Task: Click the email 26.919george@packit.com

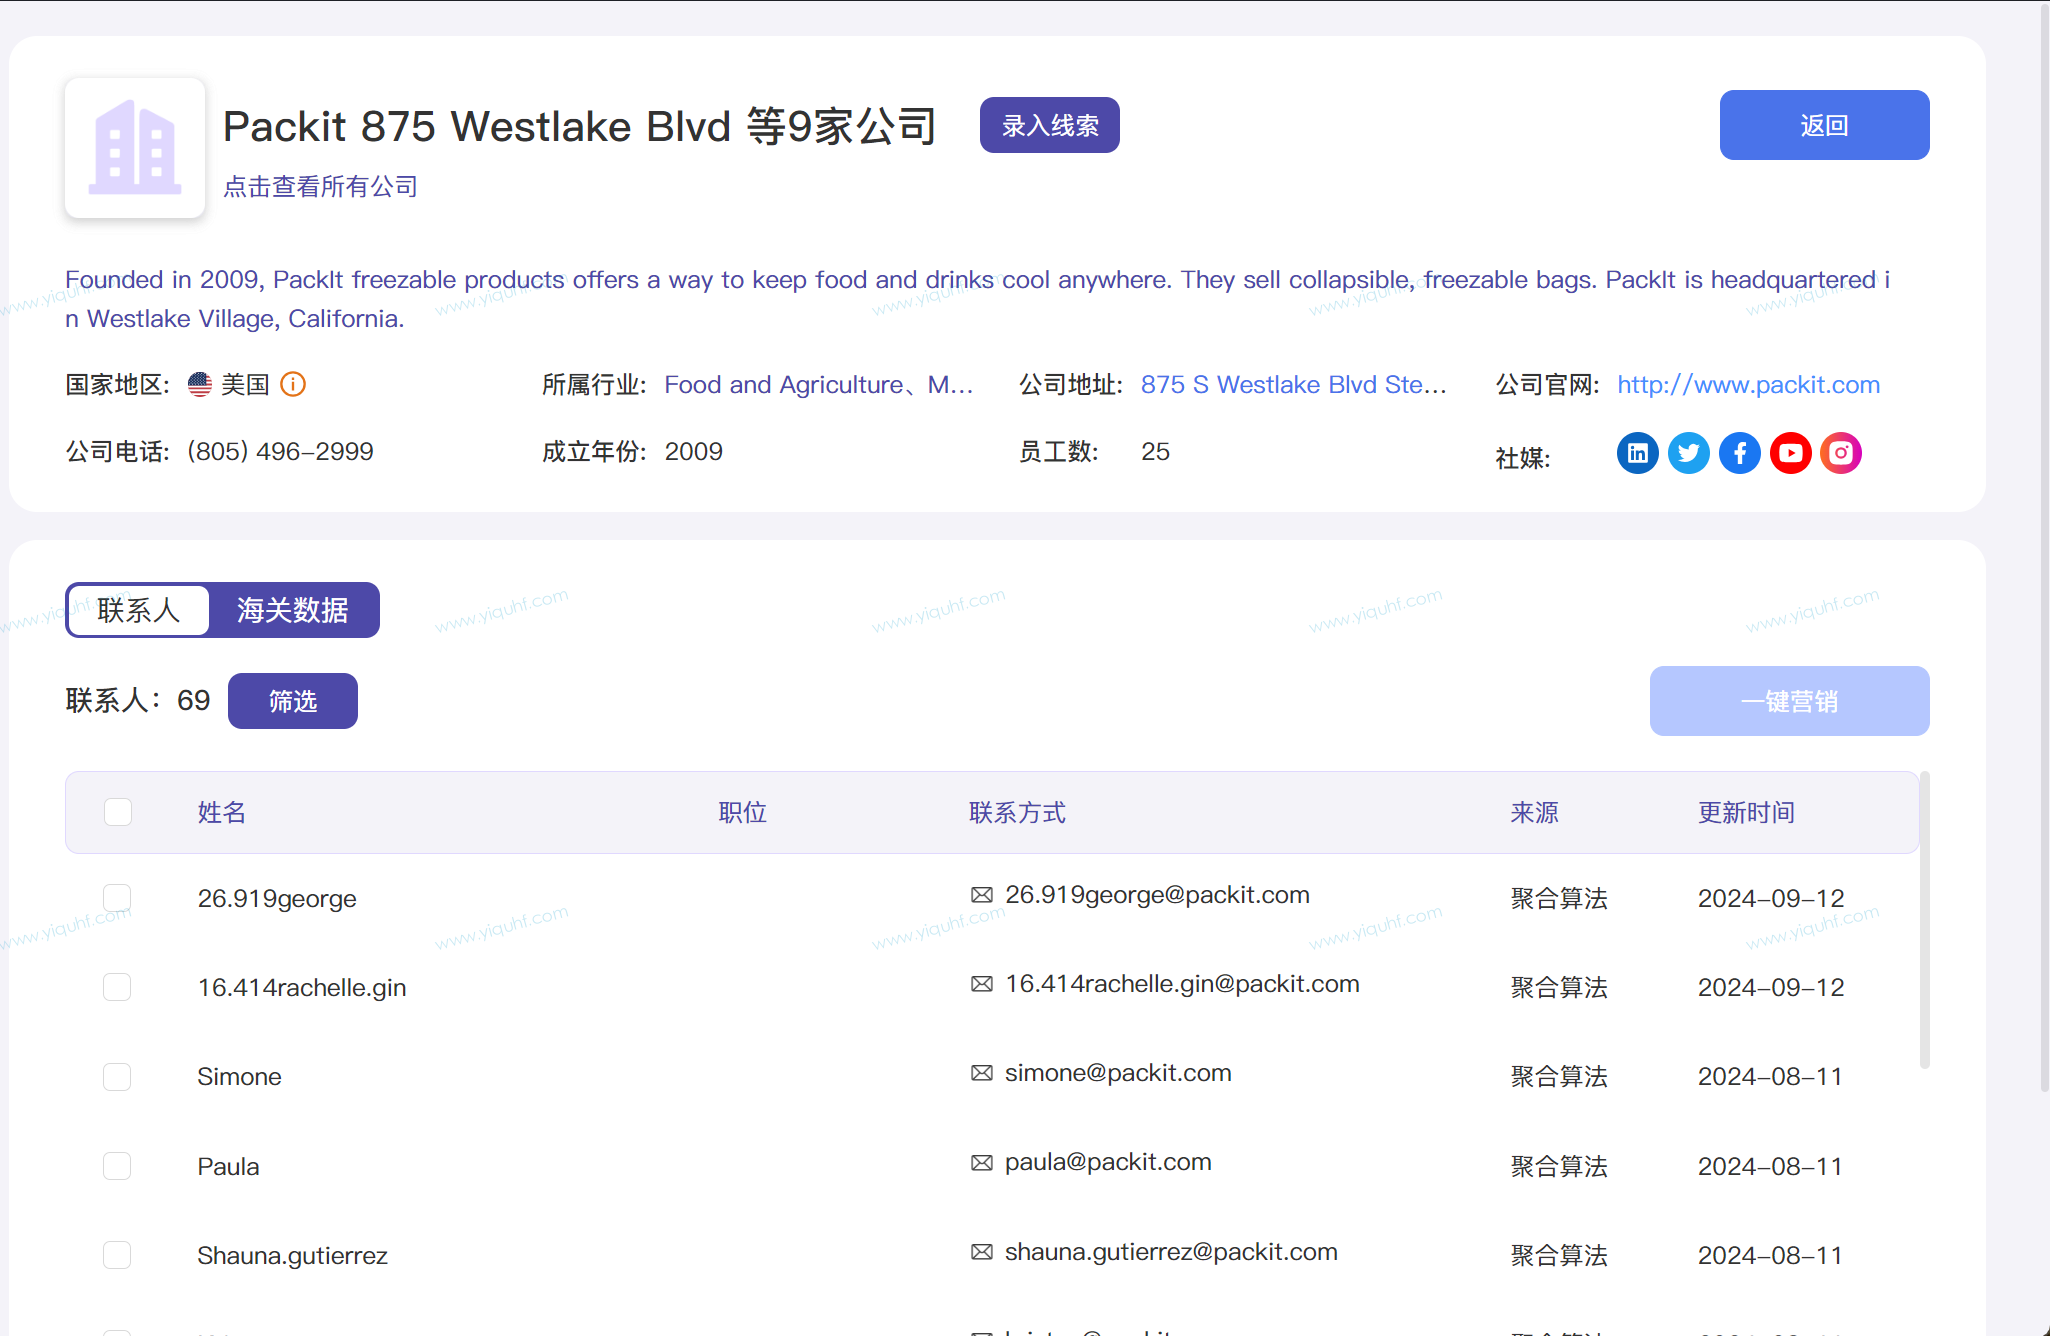Action: pos(1157,895)
